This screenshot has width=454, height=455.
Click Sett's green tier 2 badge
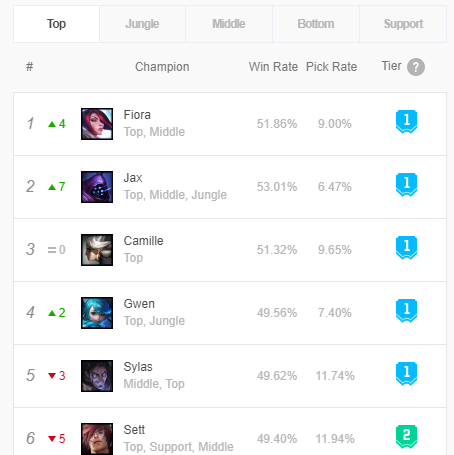click(406, 437)
